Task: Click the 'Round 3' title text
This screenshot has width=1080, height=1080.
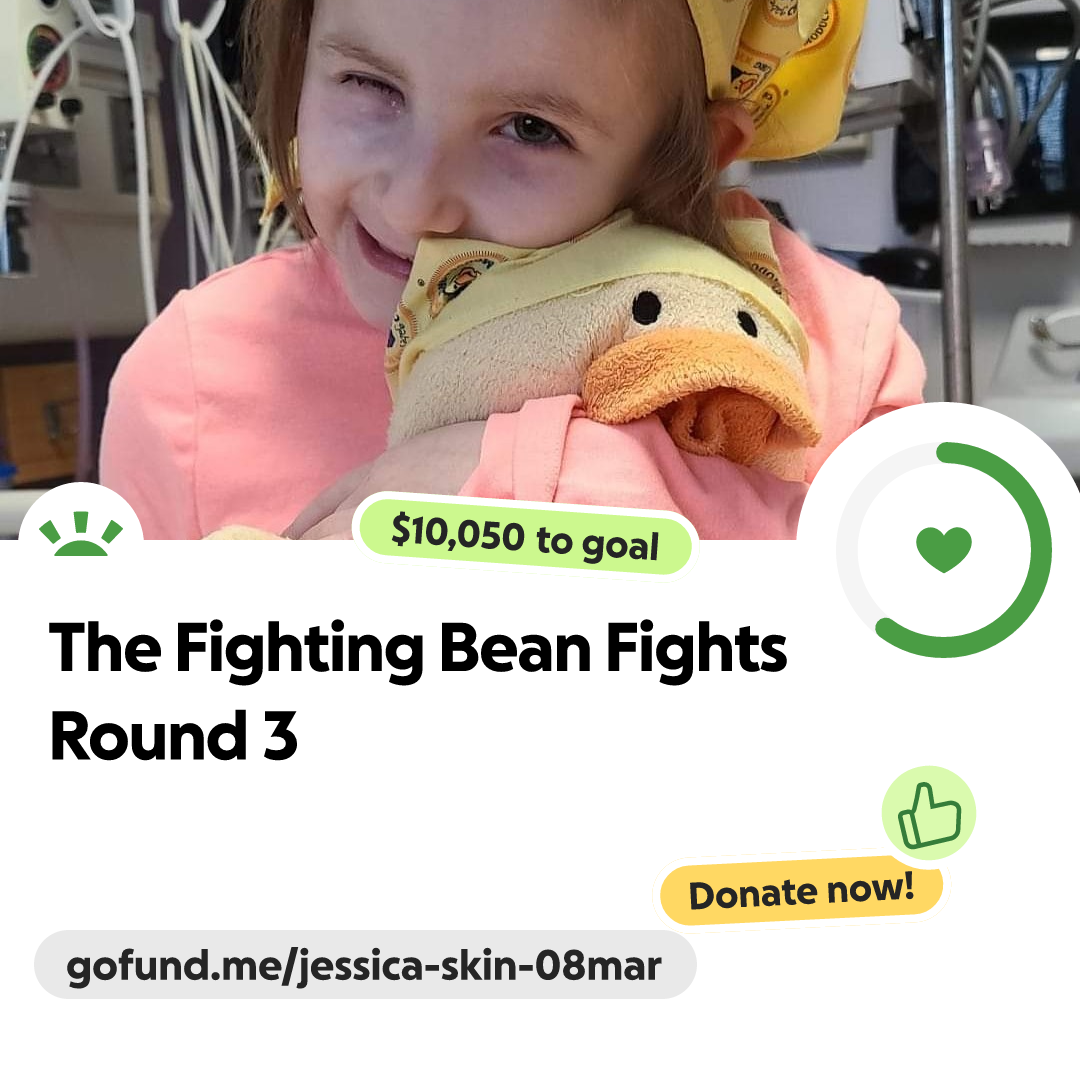Action: 174,736
